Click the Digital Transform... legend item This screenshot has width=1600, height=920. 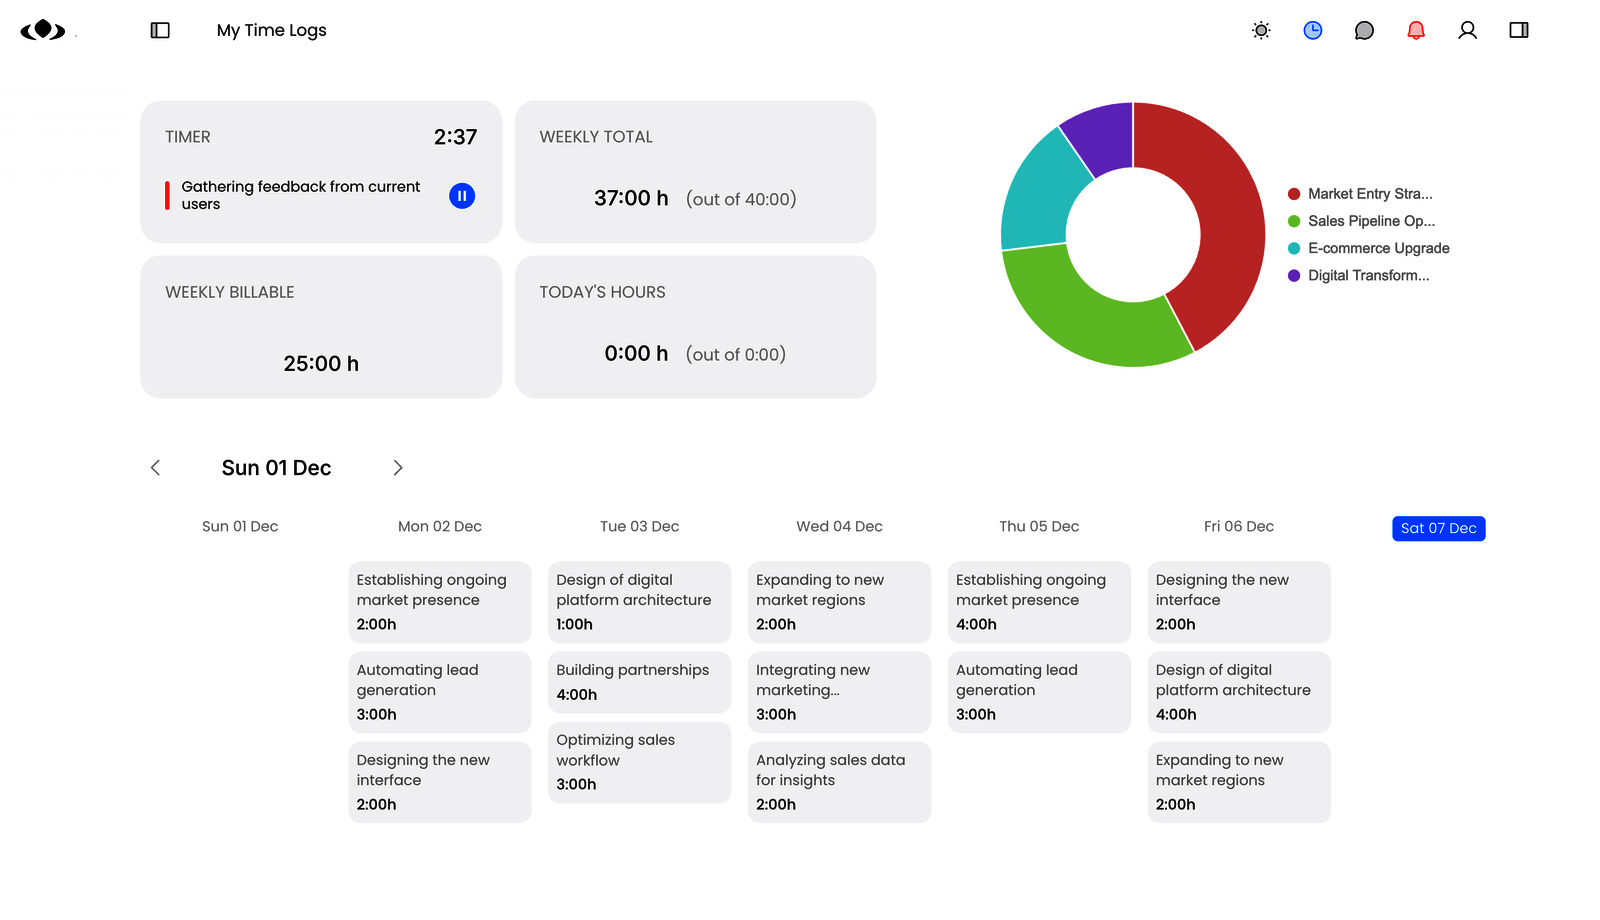coord(1368,276)
